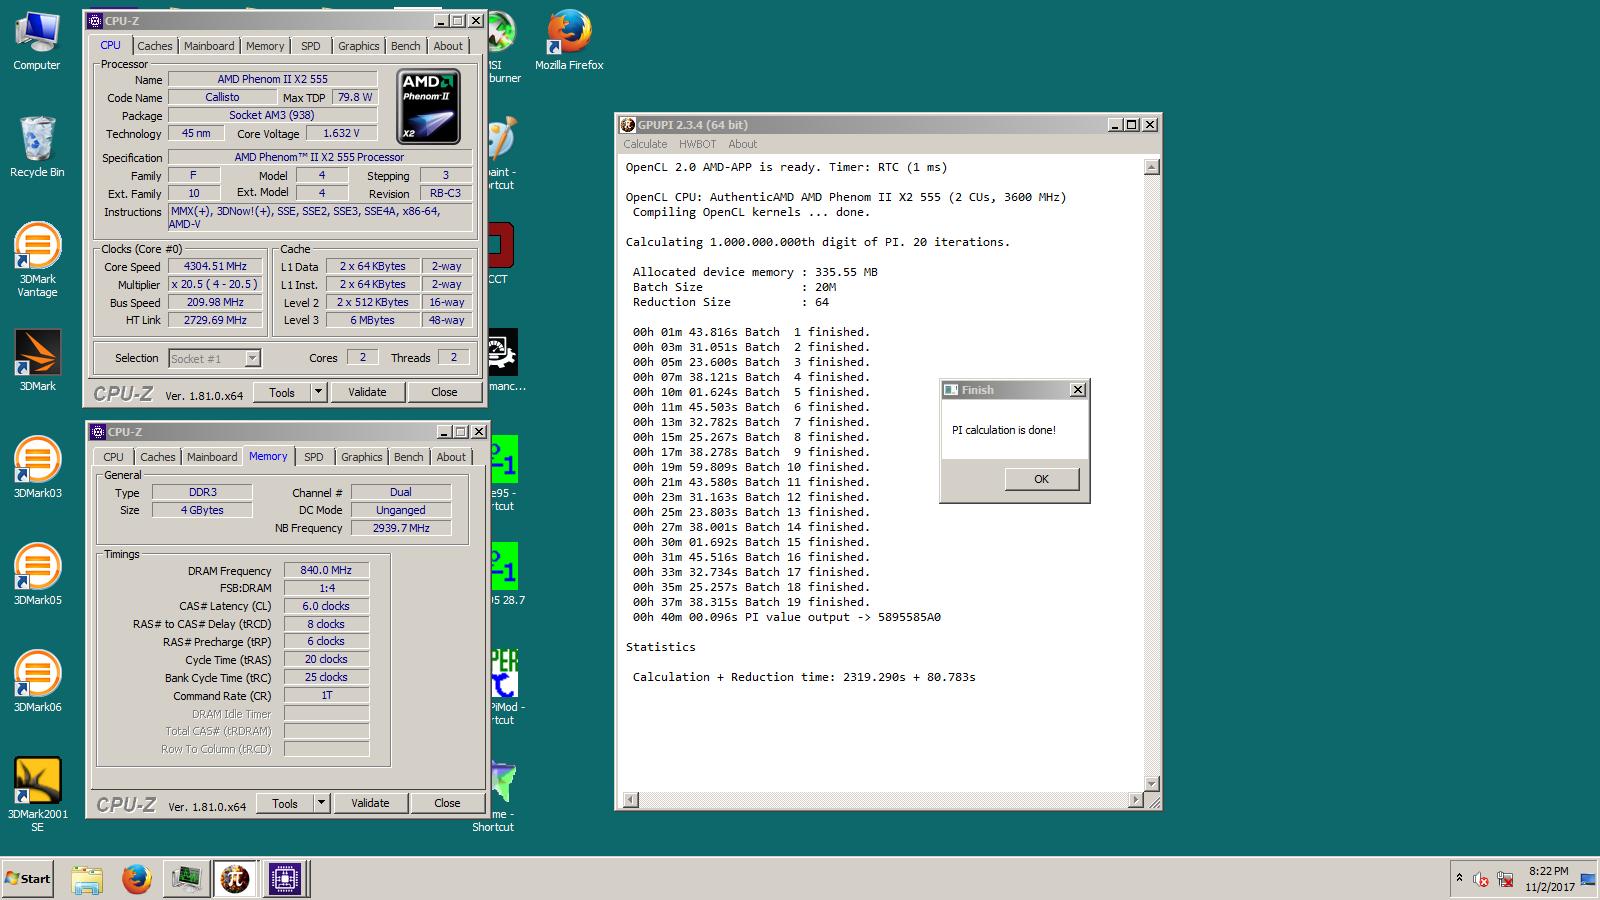Image resolution: width=1600 pixels, height=900 pixels.
Task: Click the GPUPI title bar icon
Action: (x=628, y=125)
